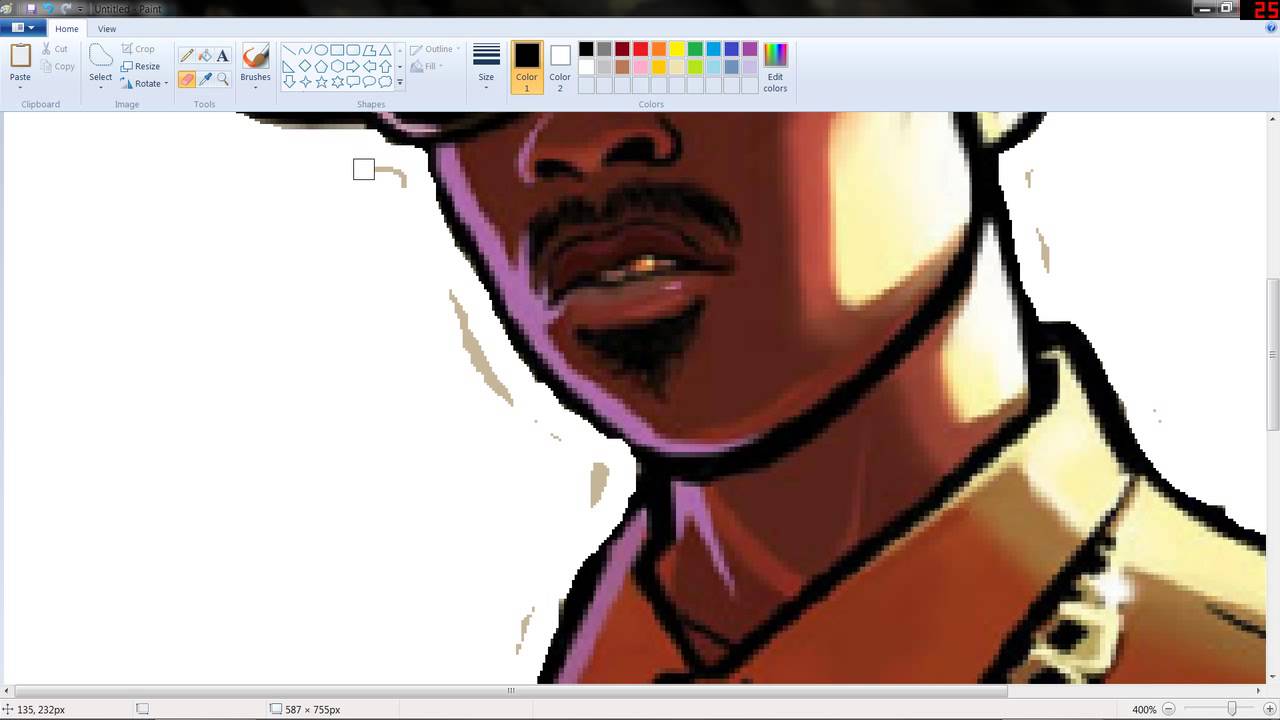
Task: Select the Magnifier tool
Action: 223,79
